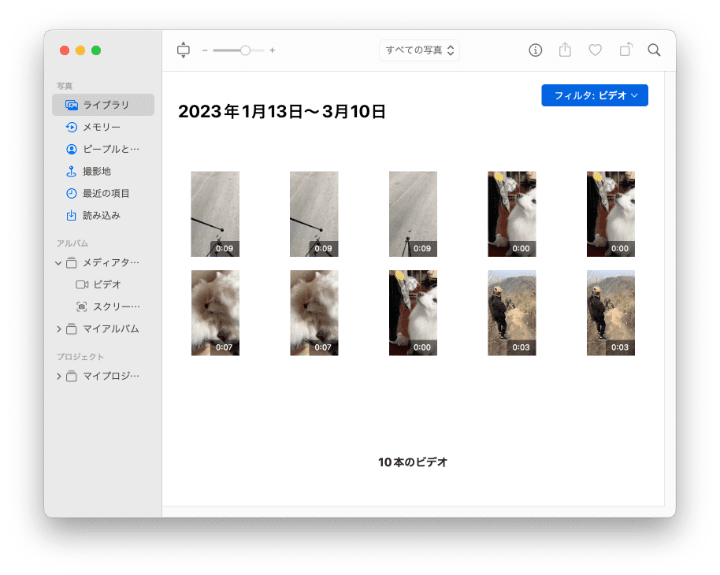Select second 0:07 fluffy dog video

(314, 313)
